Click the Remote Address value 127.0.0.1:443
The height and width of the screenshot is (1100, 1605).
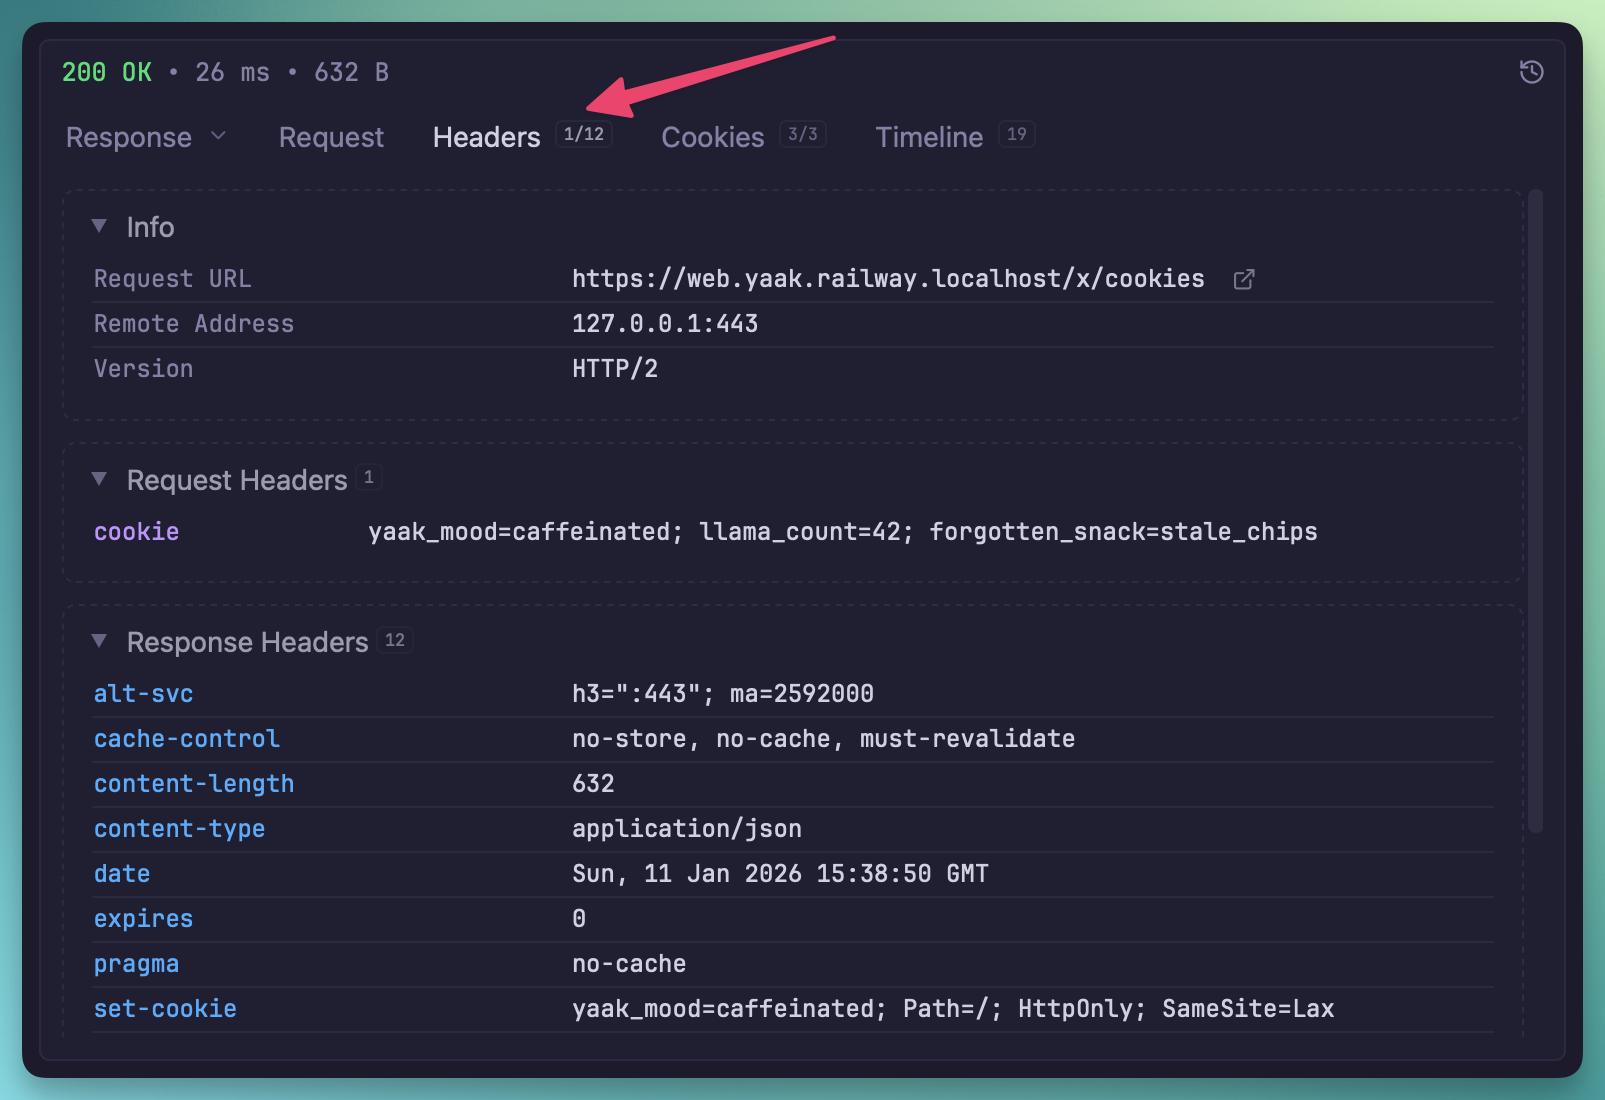coord(664,324)
